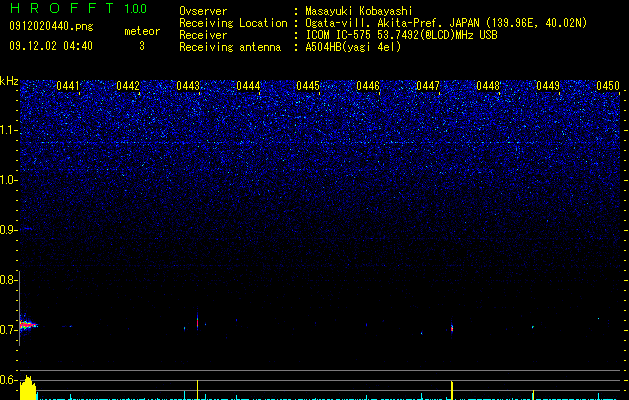Click the 0450 time marker
The width and height of the screenshot is (629, 400).
pos(608,86)
